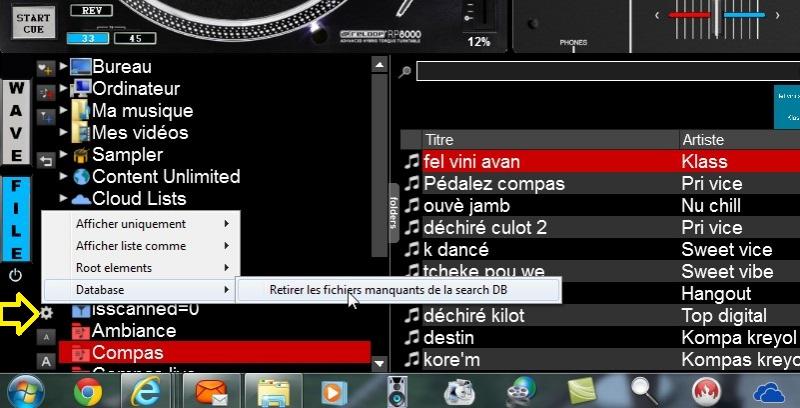Click the Ambiance red folder icon
Screen dimensions: 800x408
[81, 331]
